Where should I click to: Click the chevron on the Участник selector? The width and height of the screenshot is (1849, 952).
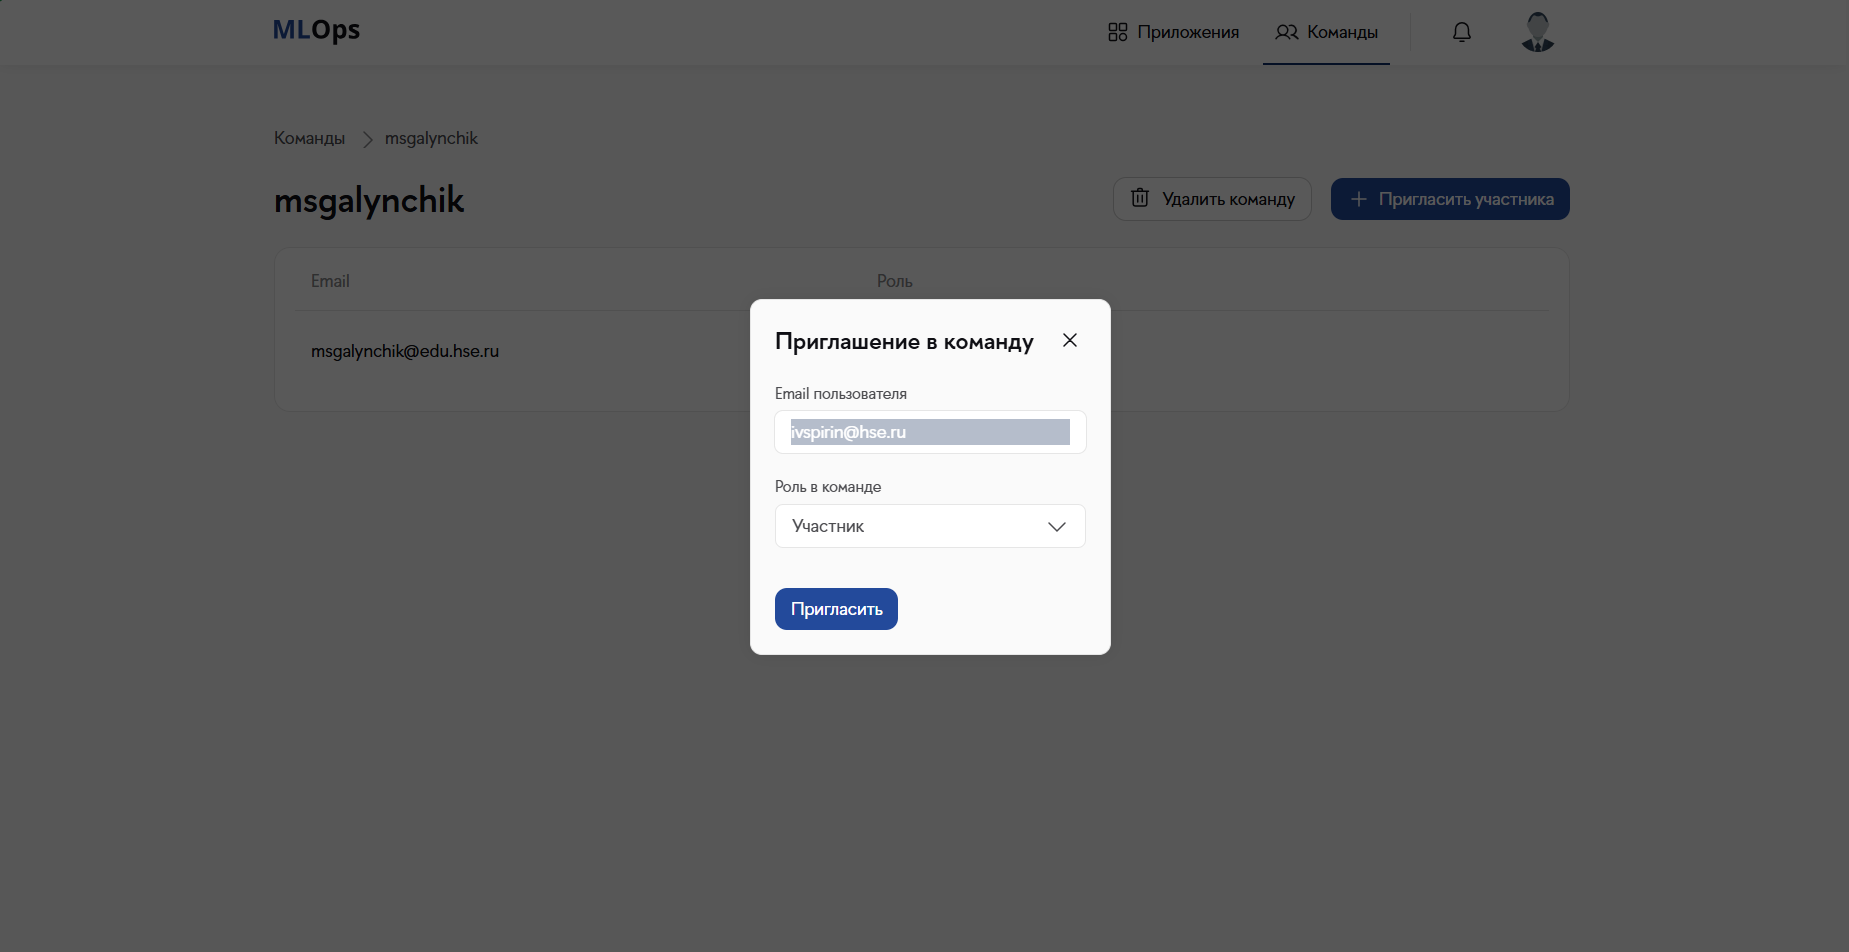[1056, 526]
